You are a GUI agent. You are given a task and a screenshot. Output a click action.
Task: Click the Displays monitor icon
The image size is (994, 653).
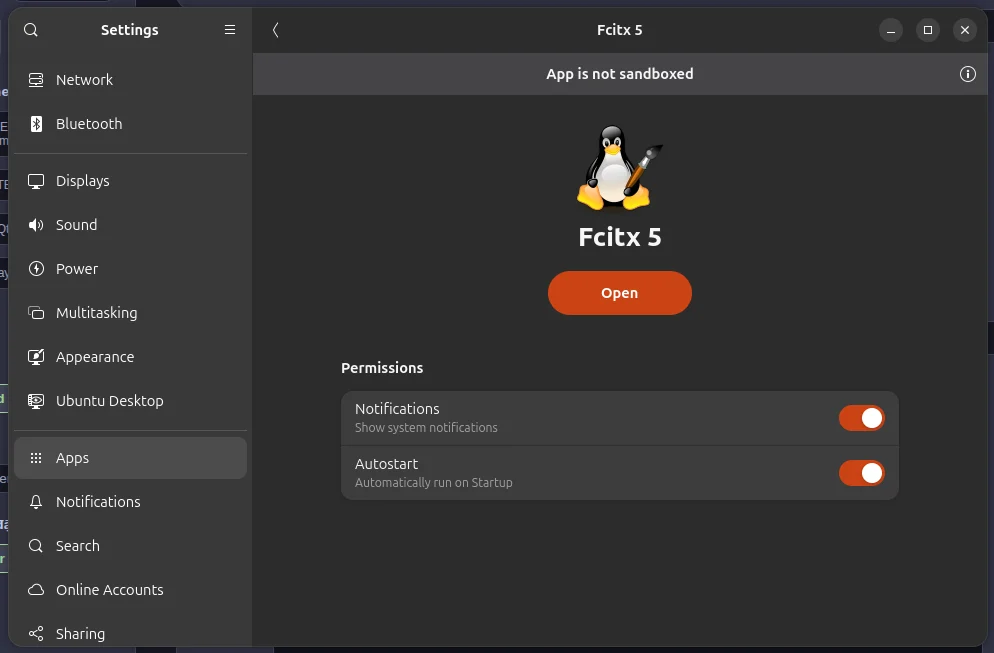(36, 181)
